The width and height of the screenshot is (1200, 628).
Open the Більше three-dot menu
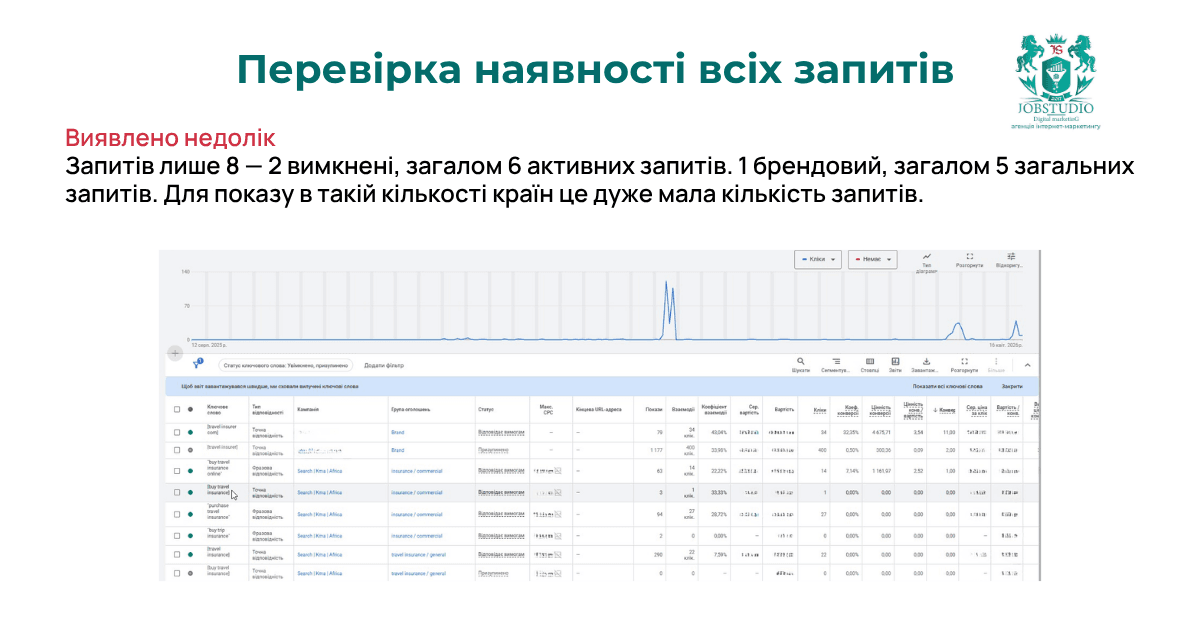996,361
